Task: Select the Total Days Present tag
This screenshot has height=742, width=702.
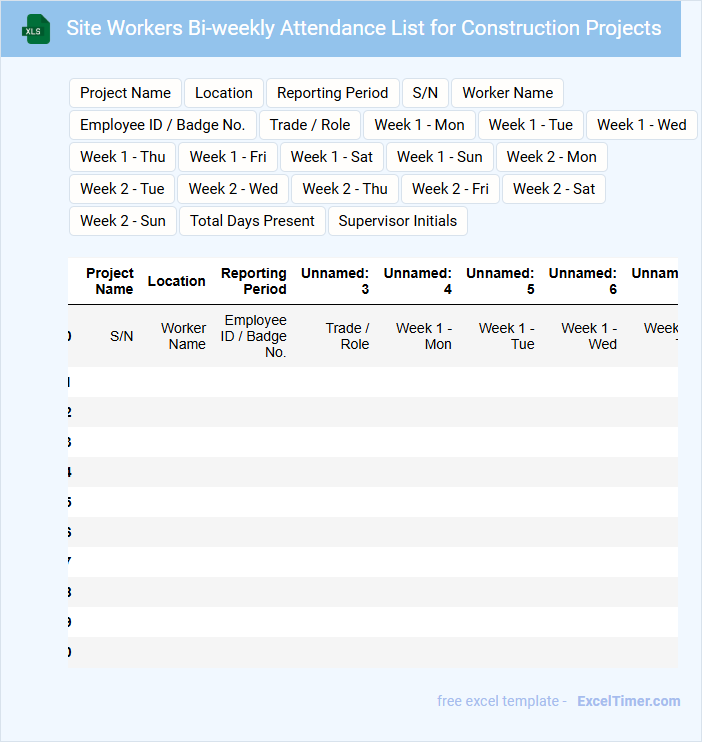Action: (252, 221)
